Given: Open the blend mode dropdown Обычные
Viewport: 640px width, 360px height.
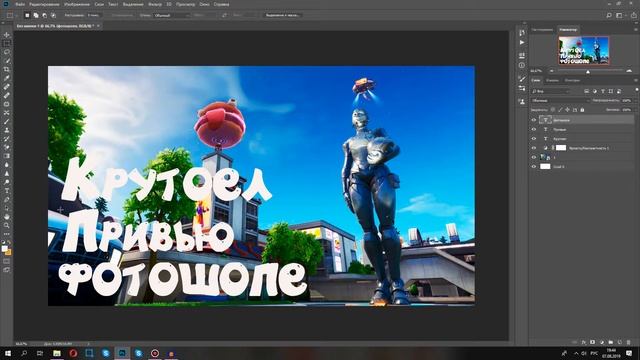Looking at the screenshot, I should [x=560, y=100].
